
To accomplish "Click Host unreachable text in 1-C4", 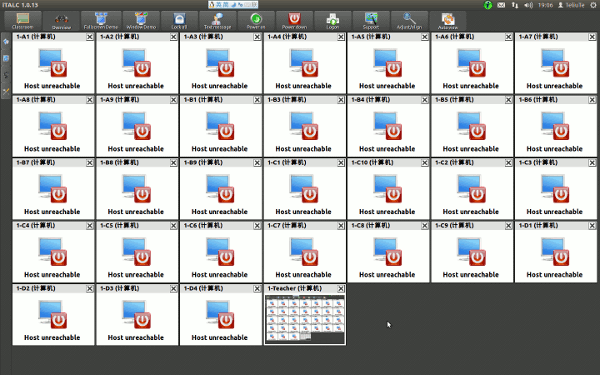I will 52,275.
